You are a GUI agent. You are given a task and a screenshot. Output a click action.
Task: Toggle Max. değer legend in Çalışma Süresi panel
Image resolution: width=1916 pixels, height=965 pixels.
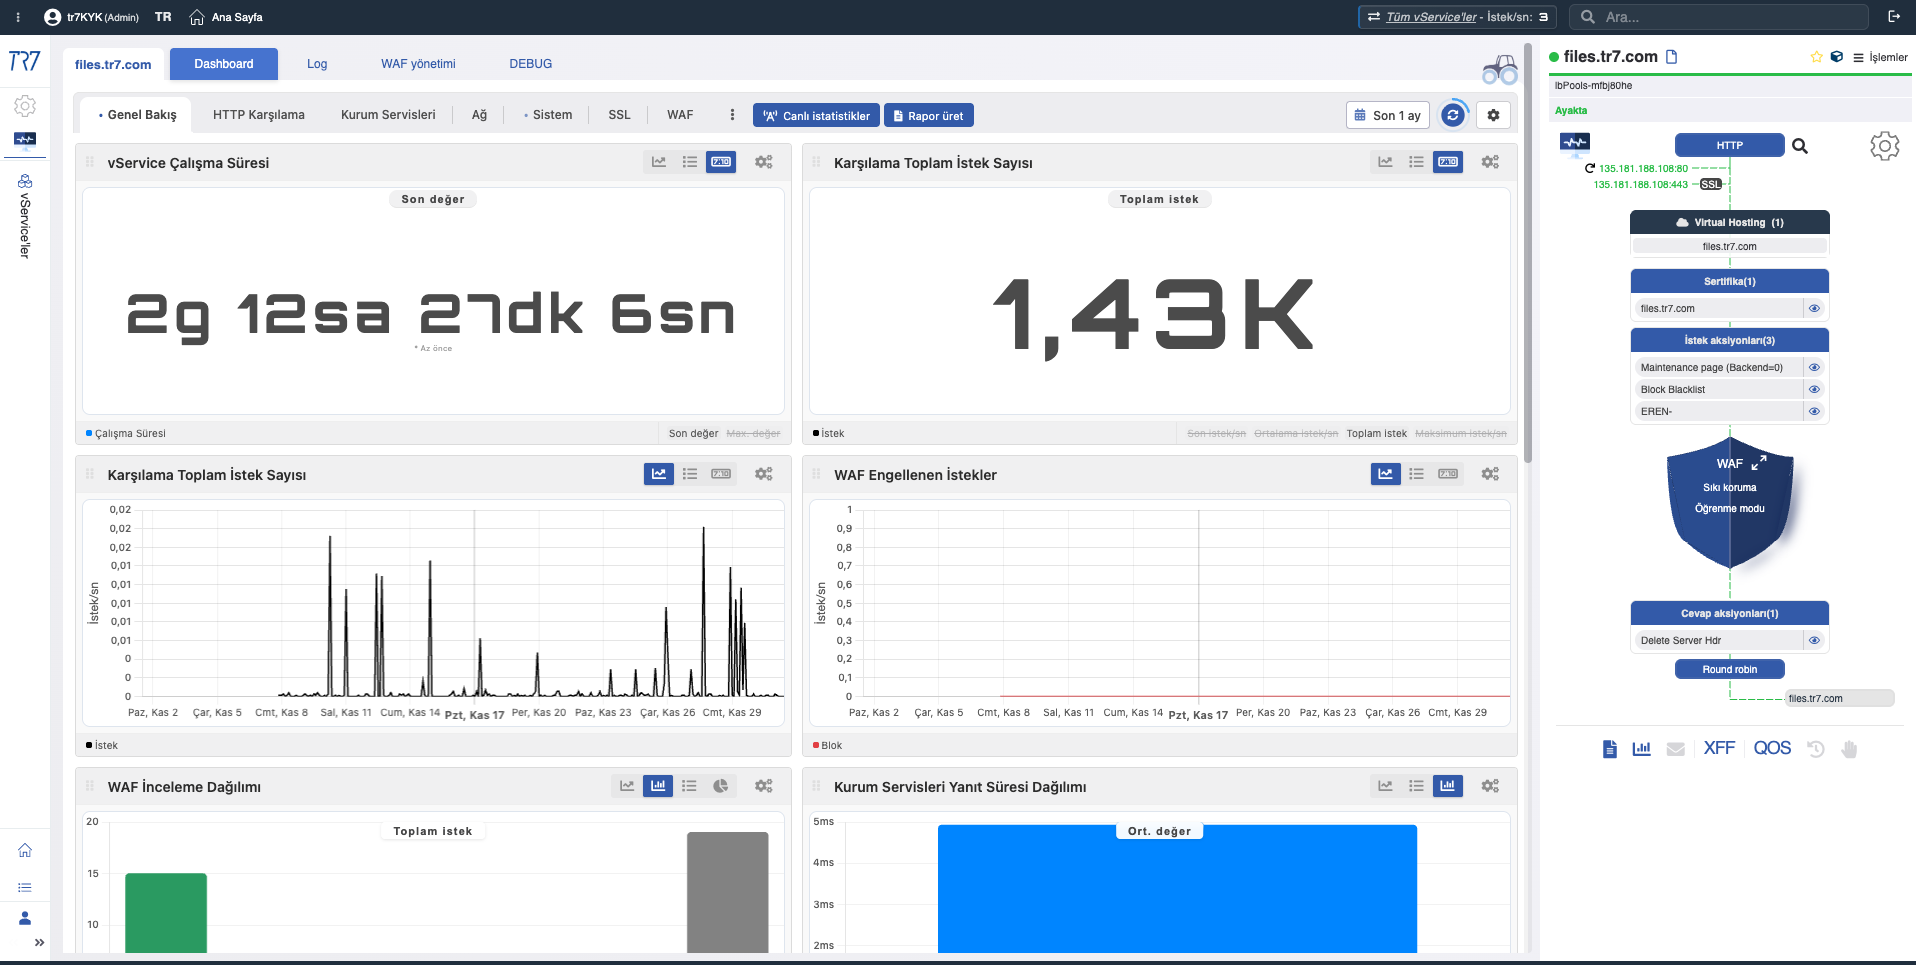pos(753,433)
